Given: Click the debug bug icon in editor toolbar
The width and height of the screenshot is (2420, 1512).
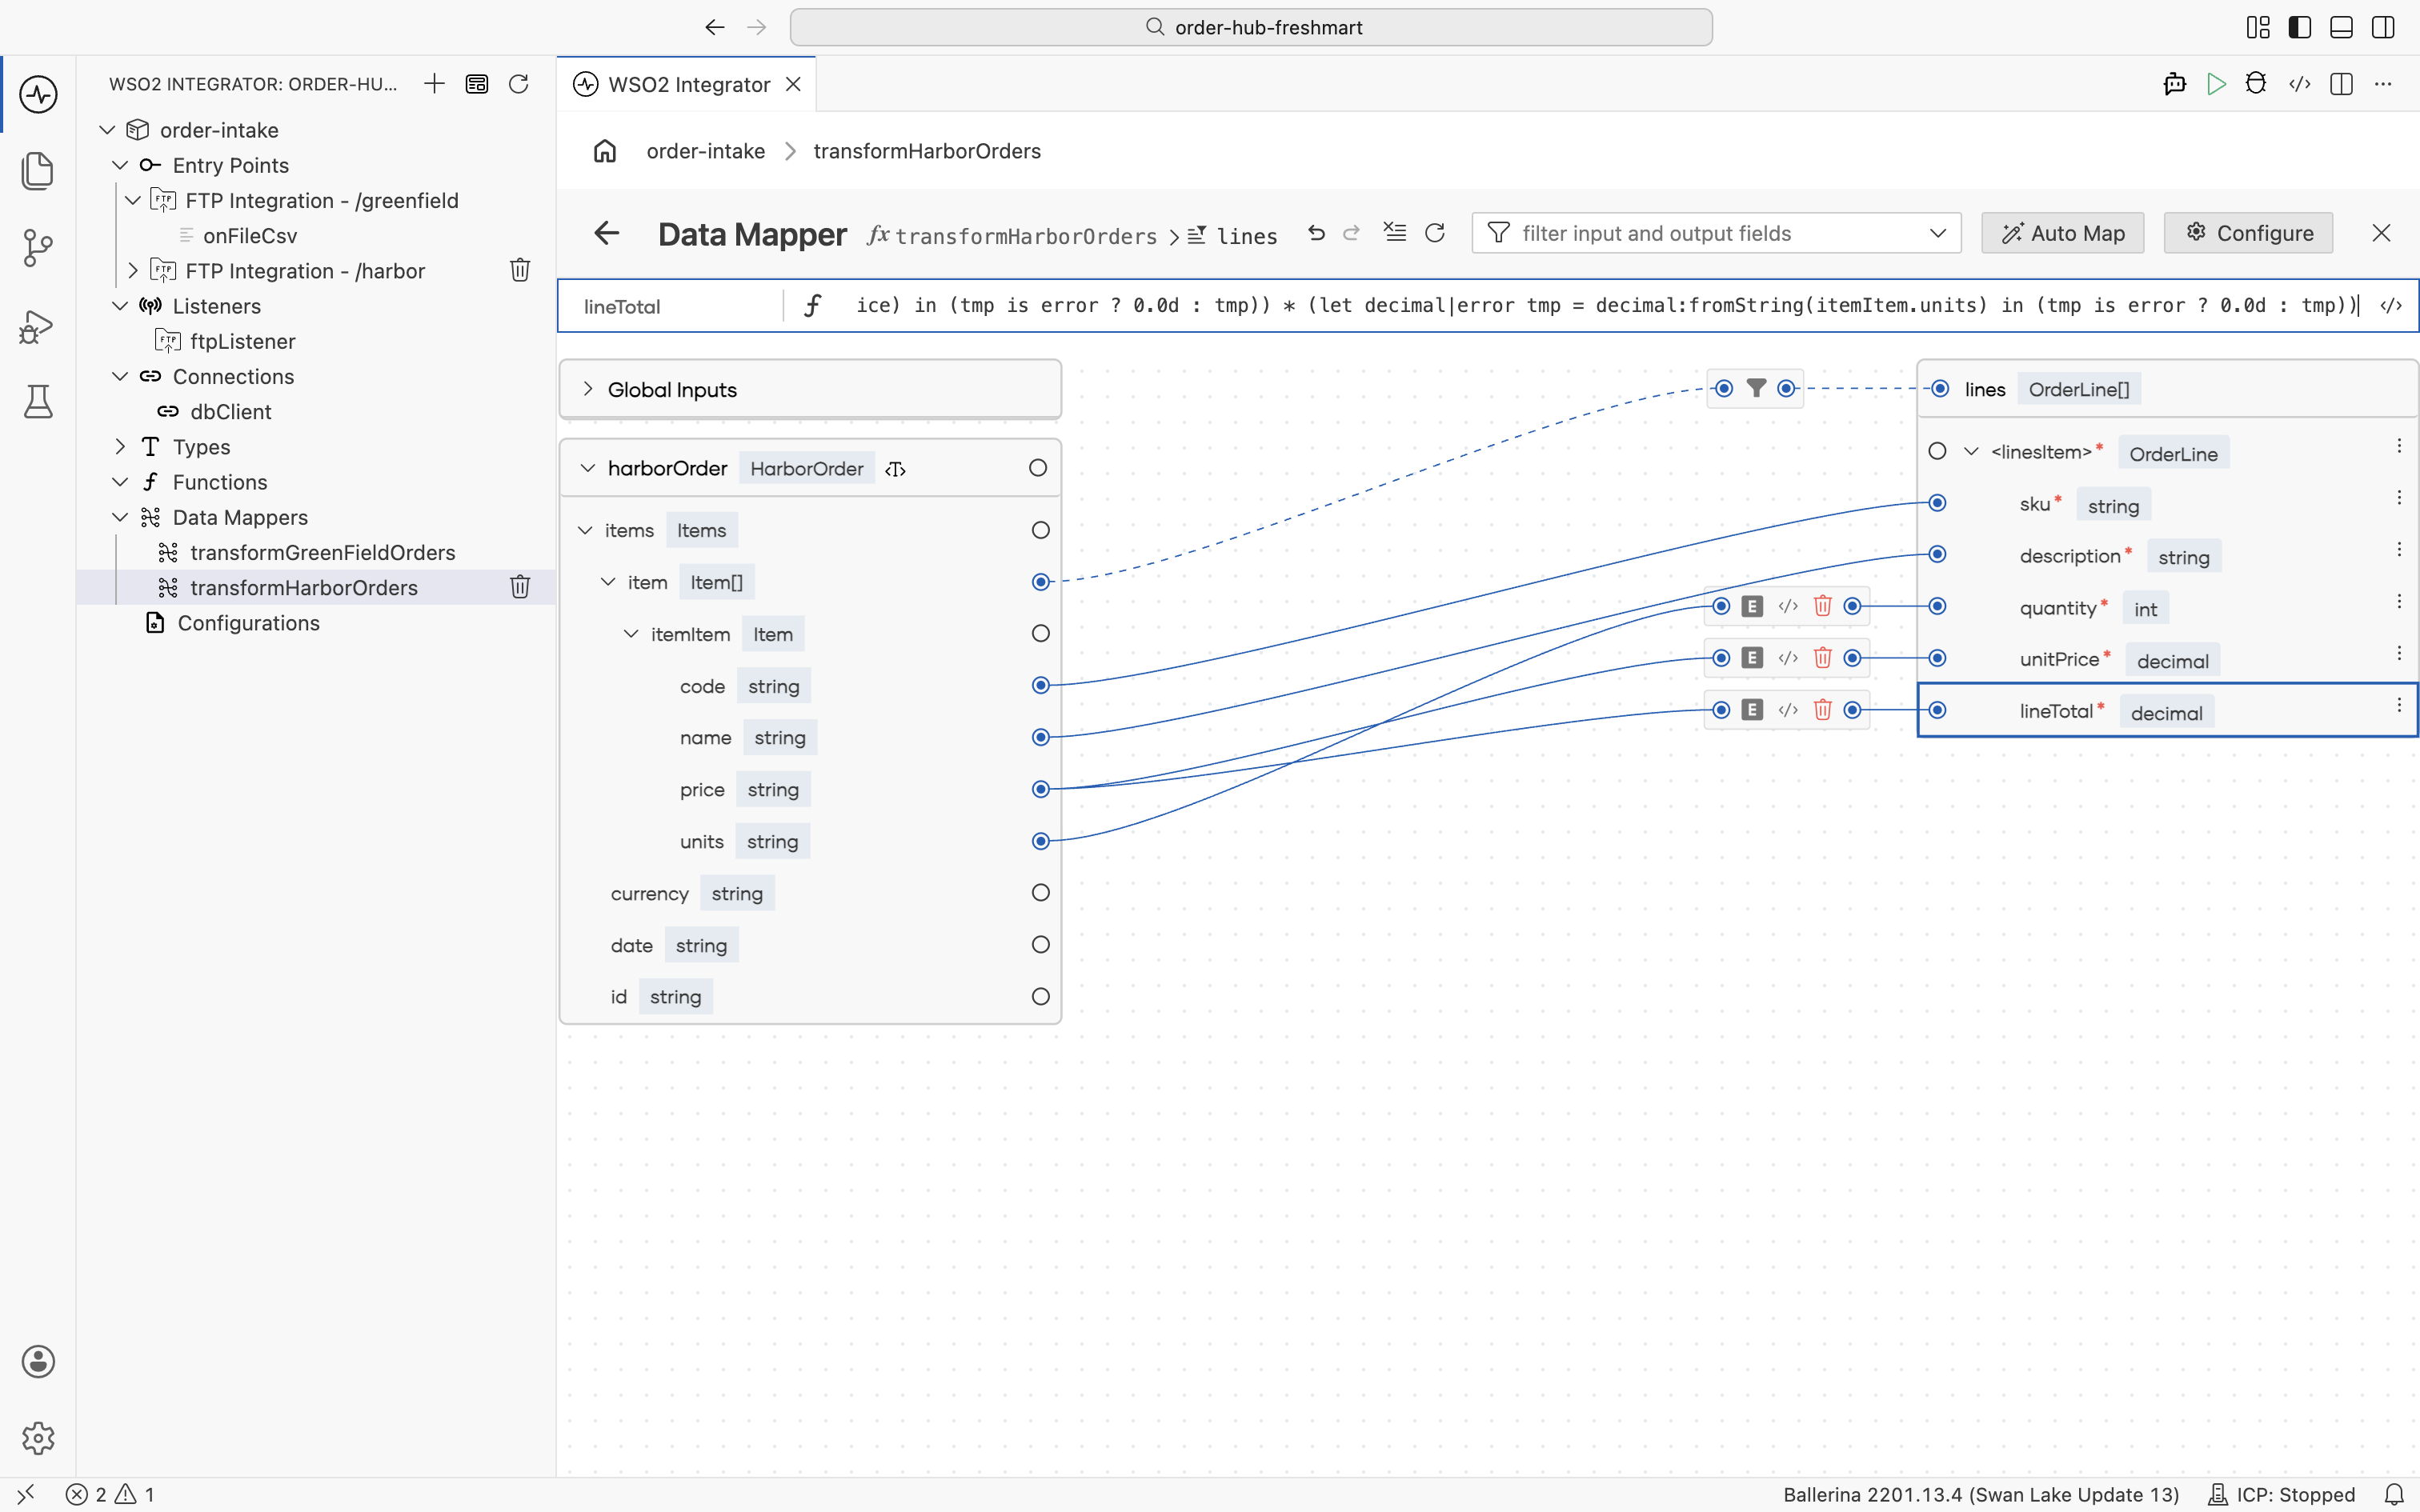Looking at the screenshot, I should 2256,84.
